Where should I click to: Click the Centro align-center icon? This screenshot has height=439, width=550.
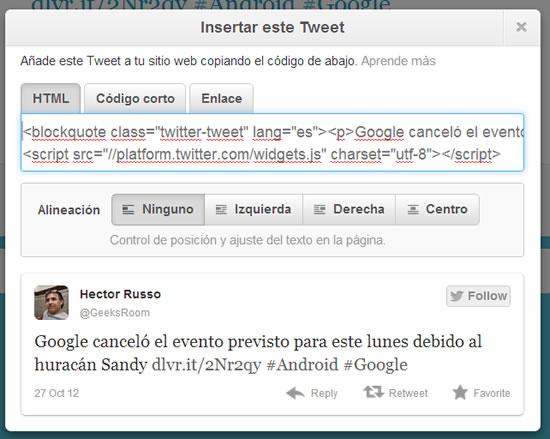click(x=413, y=210)
